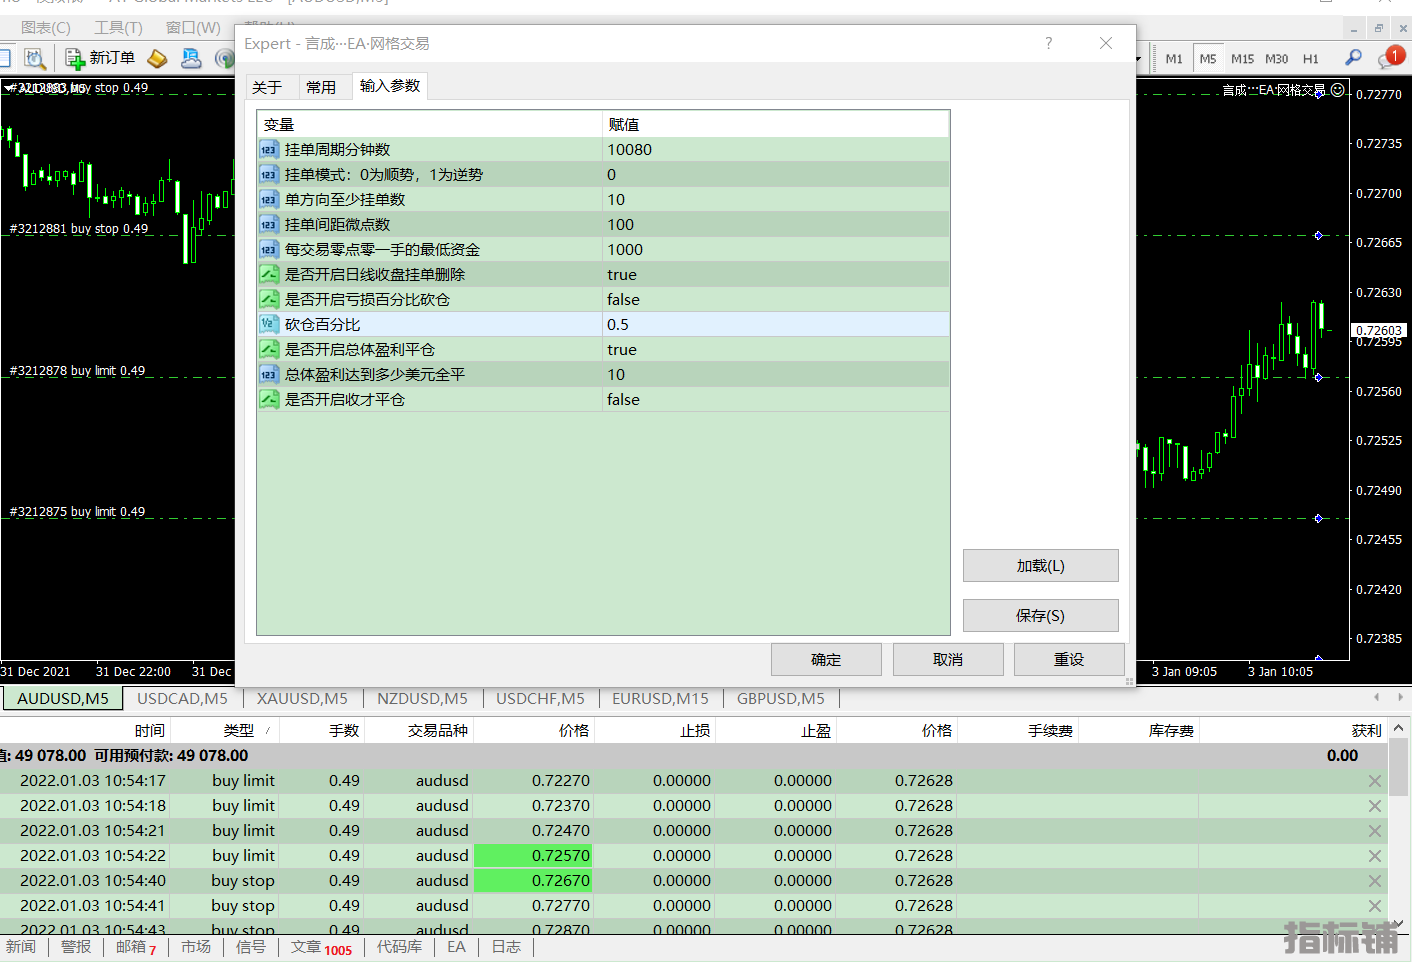Click the smiley EA status icon on chart
Viewport: 1412px width, 962px height.
[x=1338, y=90]
